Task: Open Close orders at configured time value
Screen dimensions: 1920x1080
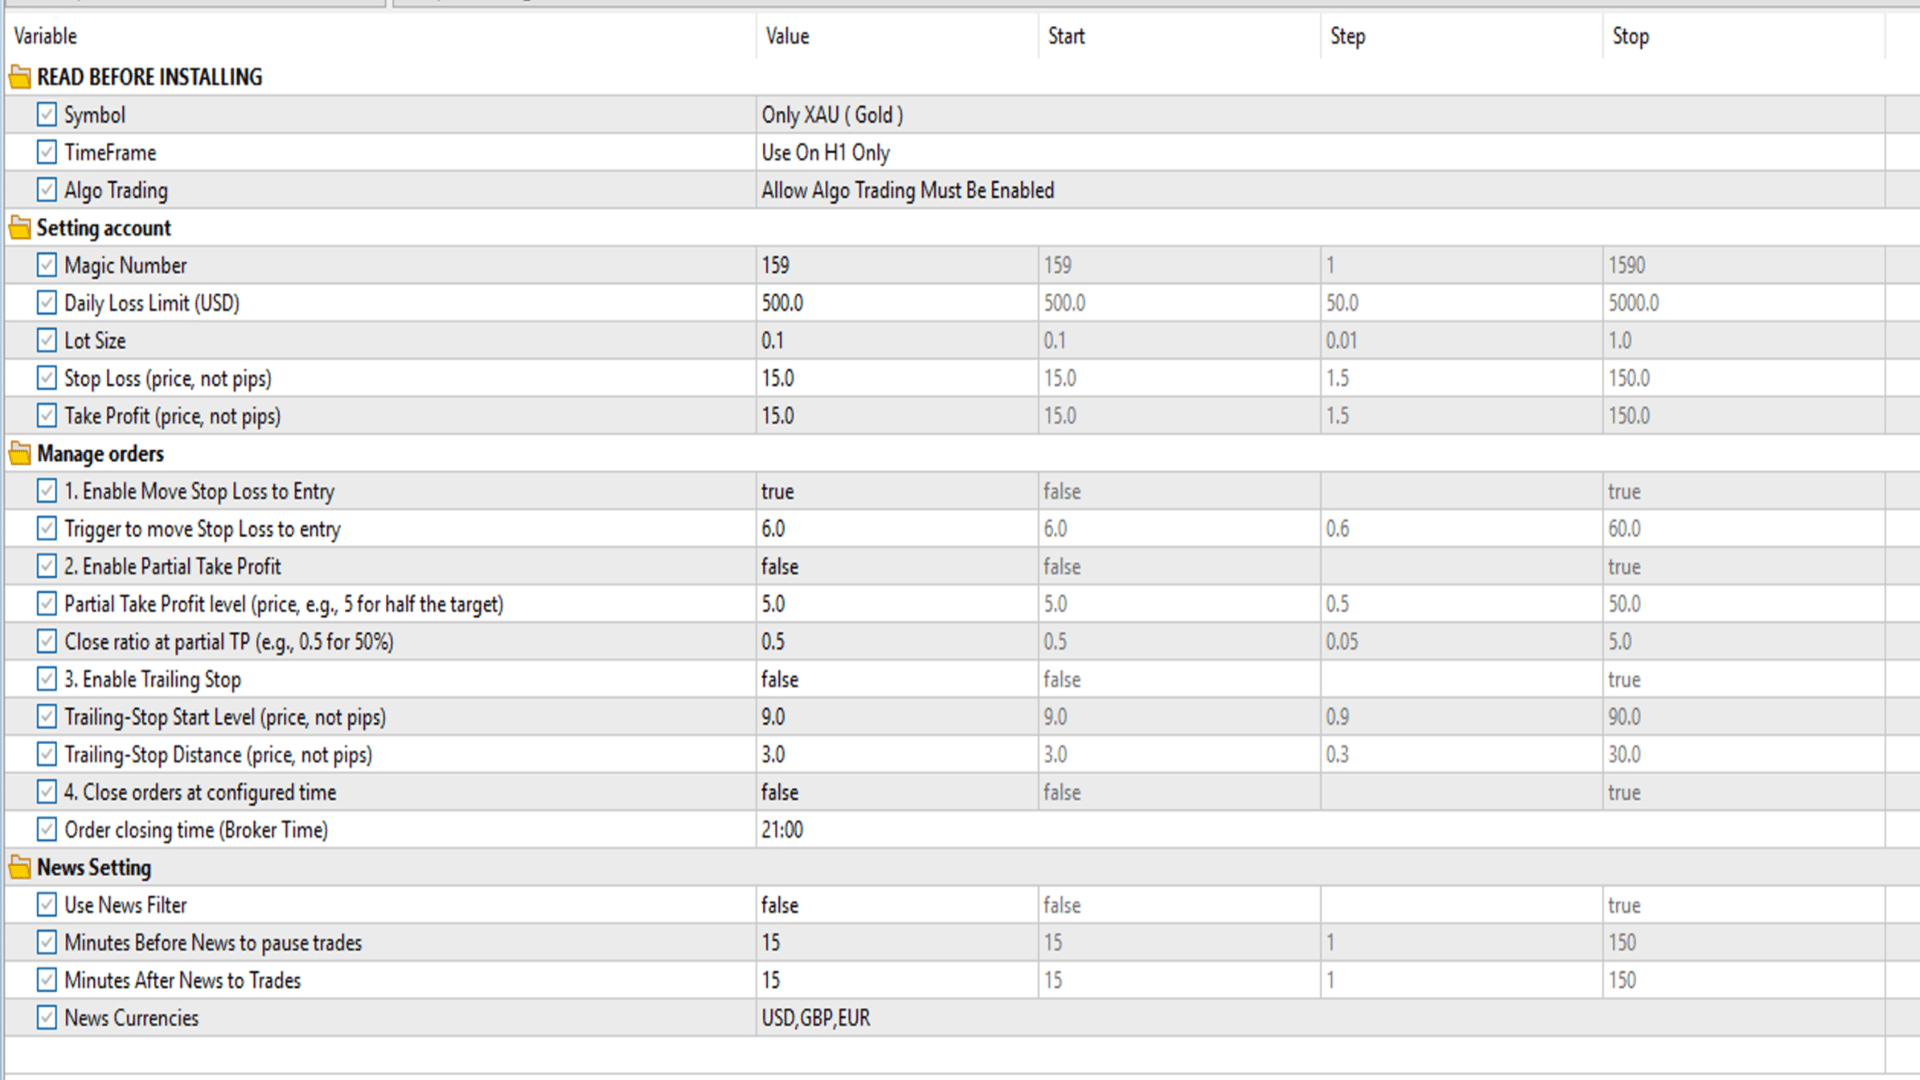Action: (x=897, y=792)
